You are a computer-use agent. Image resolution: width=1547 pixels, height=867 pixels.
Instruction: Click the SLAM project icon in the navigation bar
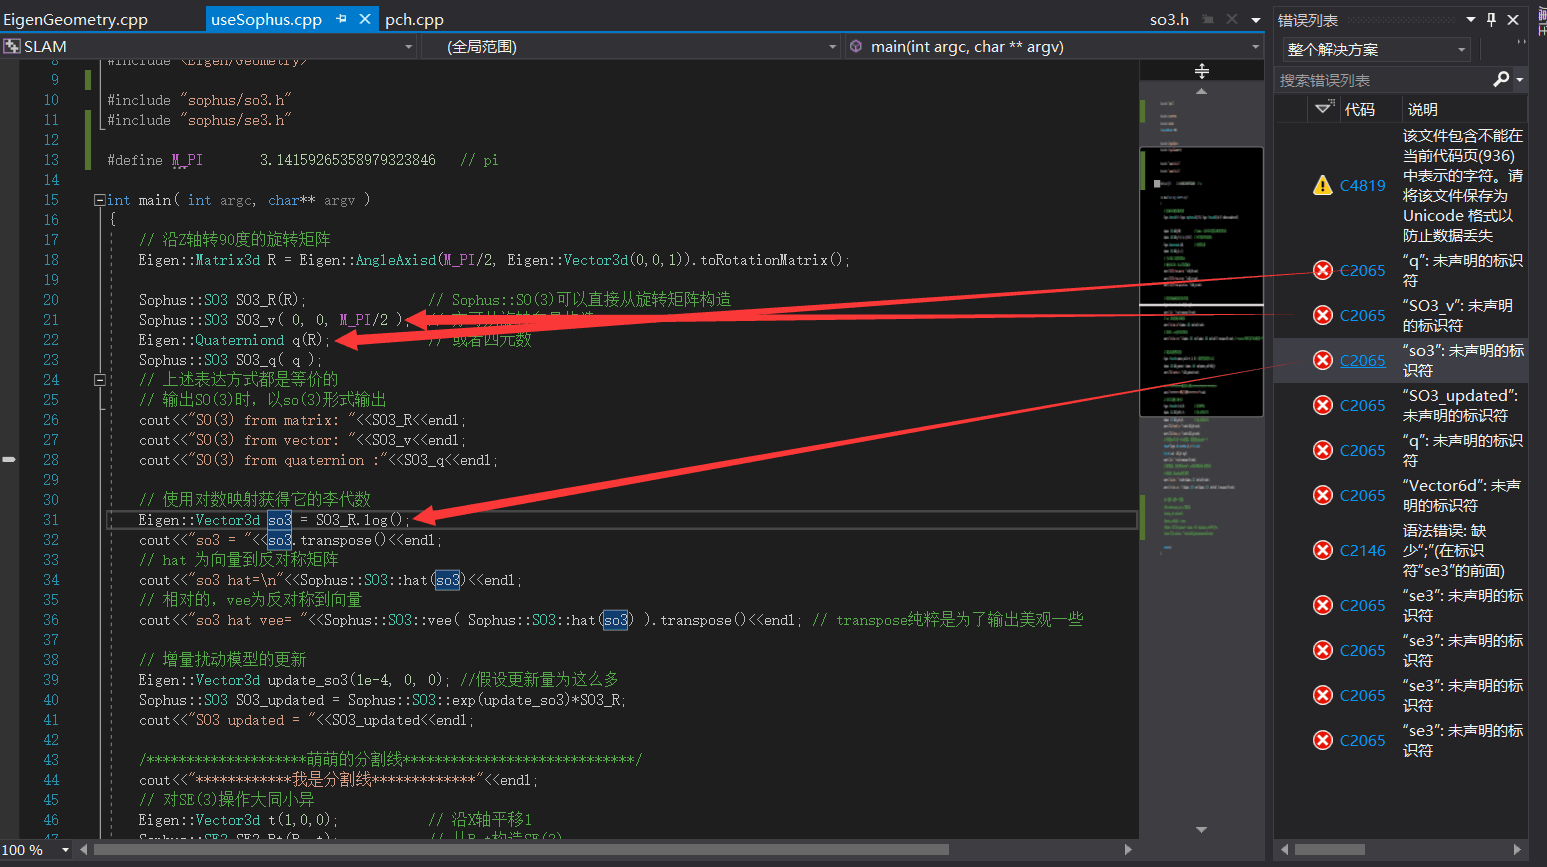tap(13, 46)
